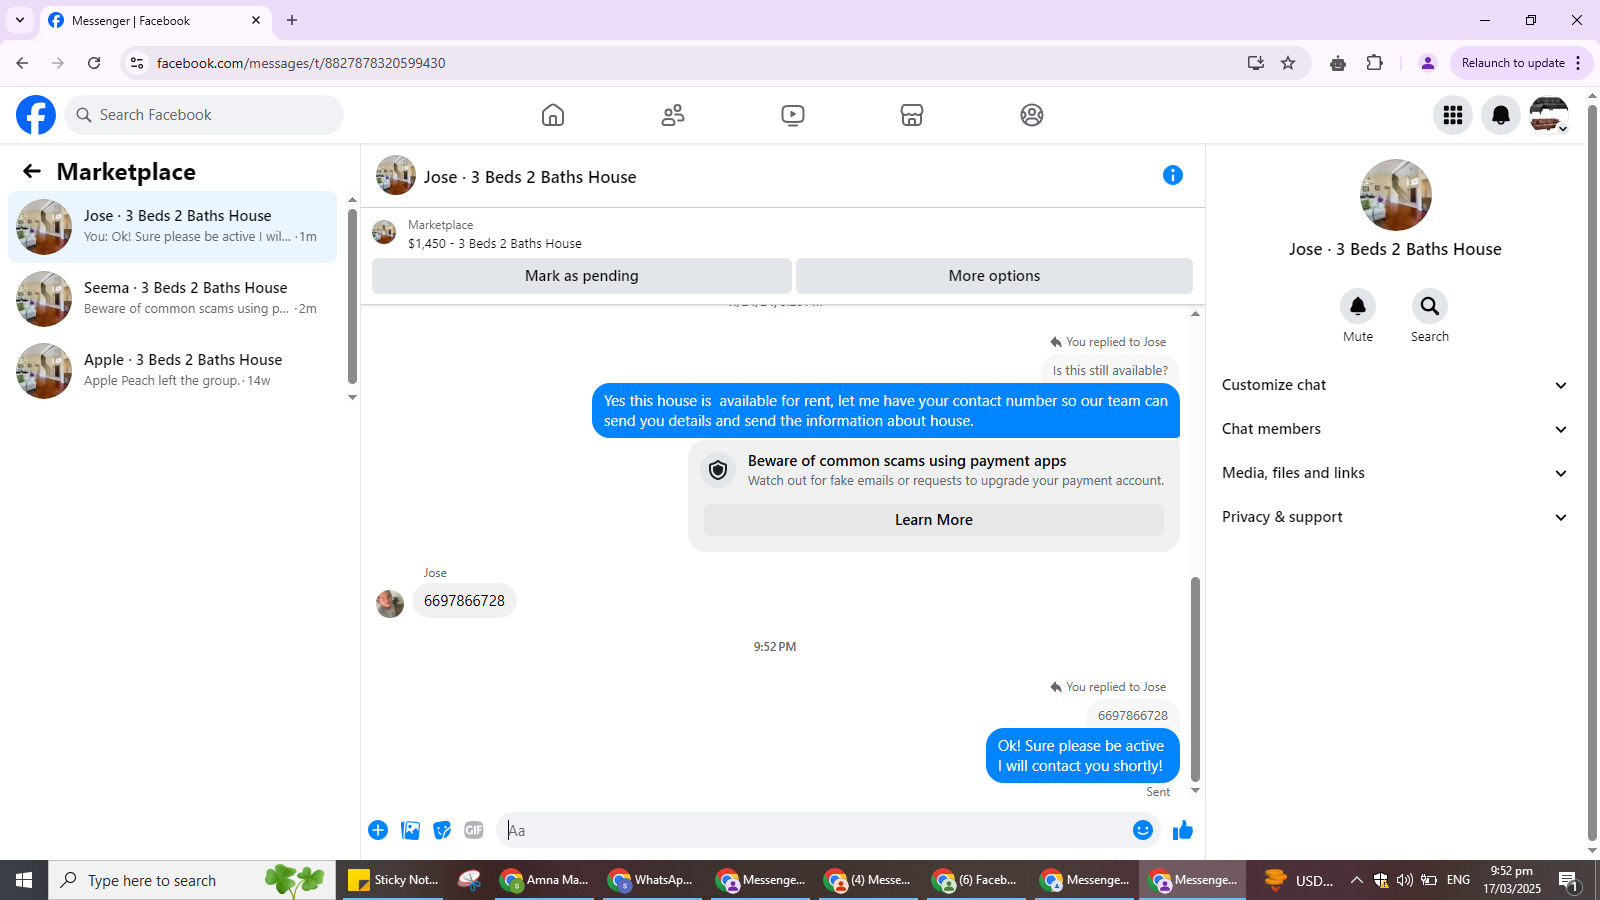
Task: Open the account profile picture menu
Action: coord(1549,115)
